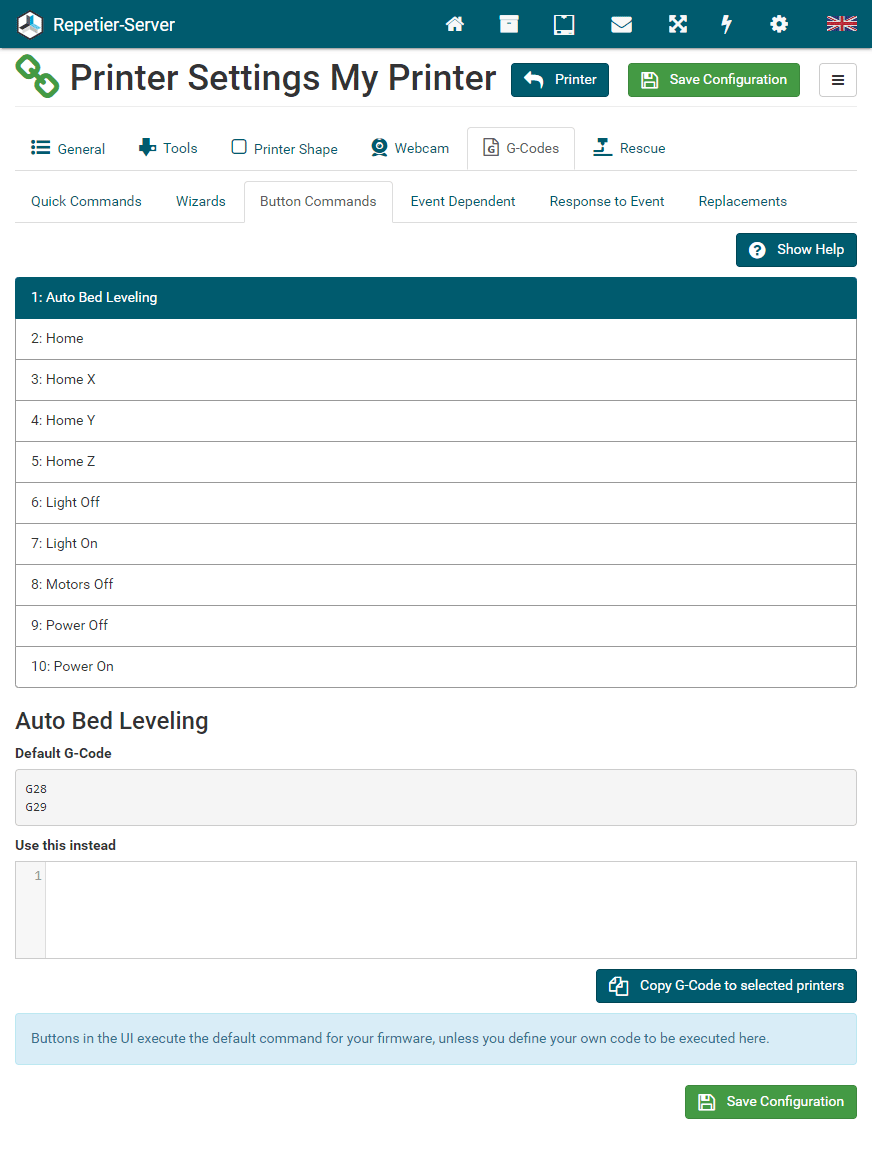Open the archive box icon in navbar
Viewport: 872px width, 1149px height.
pos(509,24)
